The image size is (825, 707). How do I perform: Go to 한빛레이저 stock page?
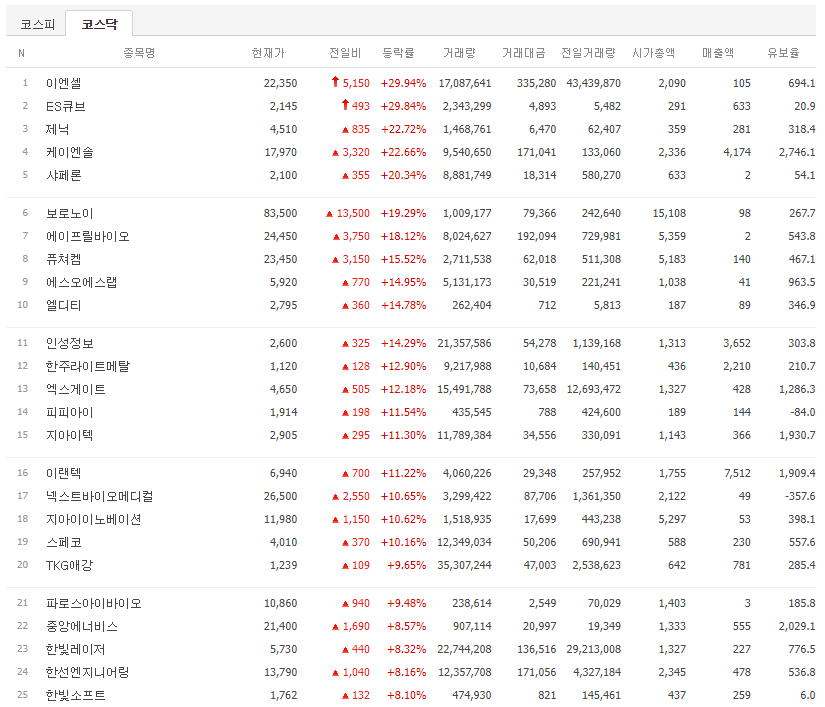point(76,649)
